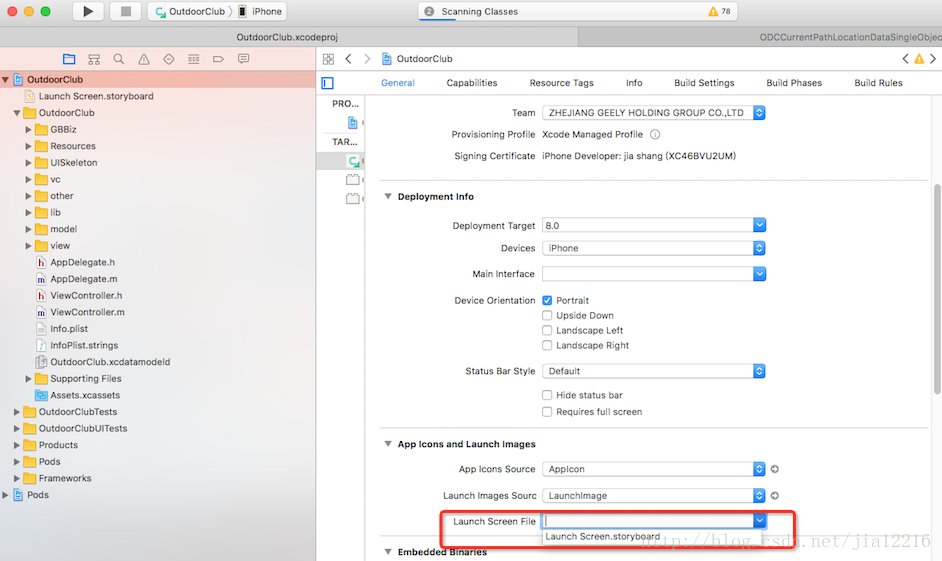Go to AppIcon asset arrow
The image size is (942, 561).
(775, 469)
